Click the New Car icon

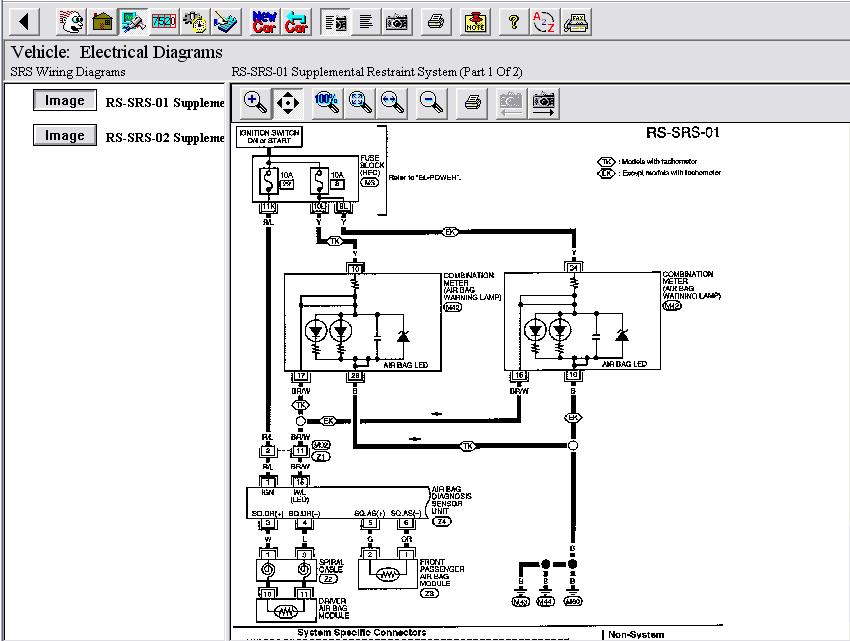point(265,21)
